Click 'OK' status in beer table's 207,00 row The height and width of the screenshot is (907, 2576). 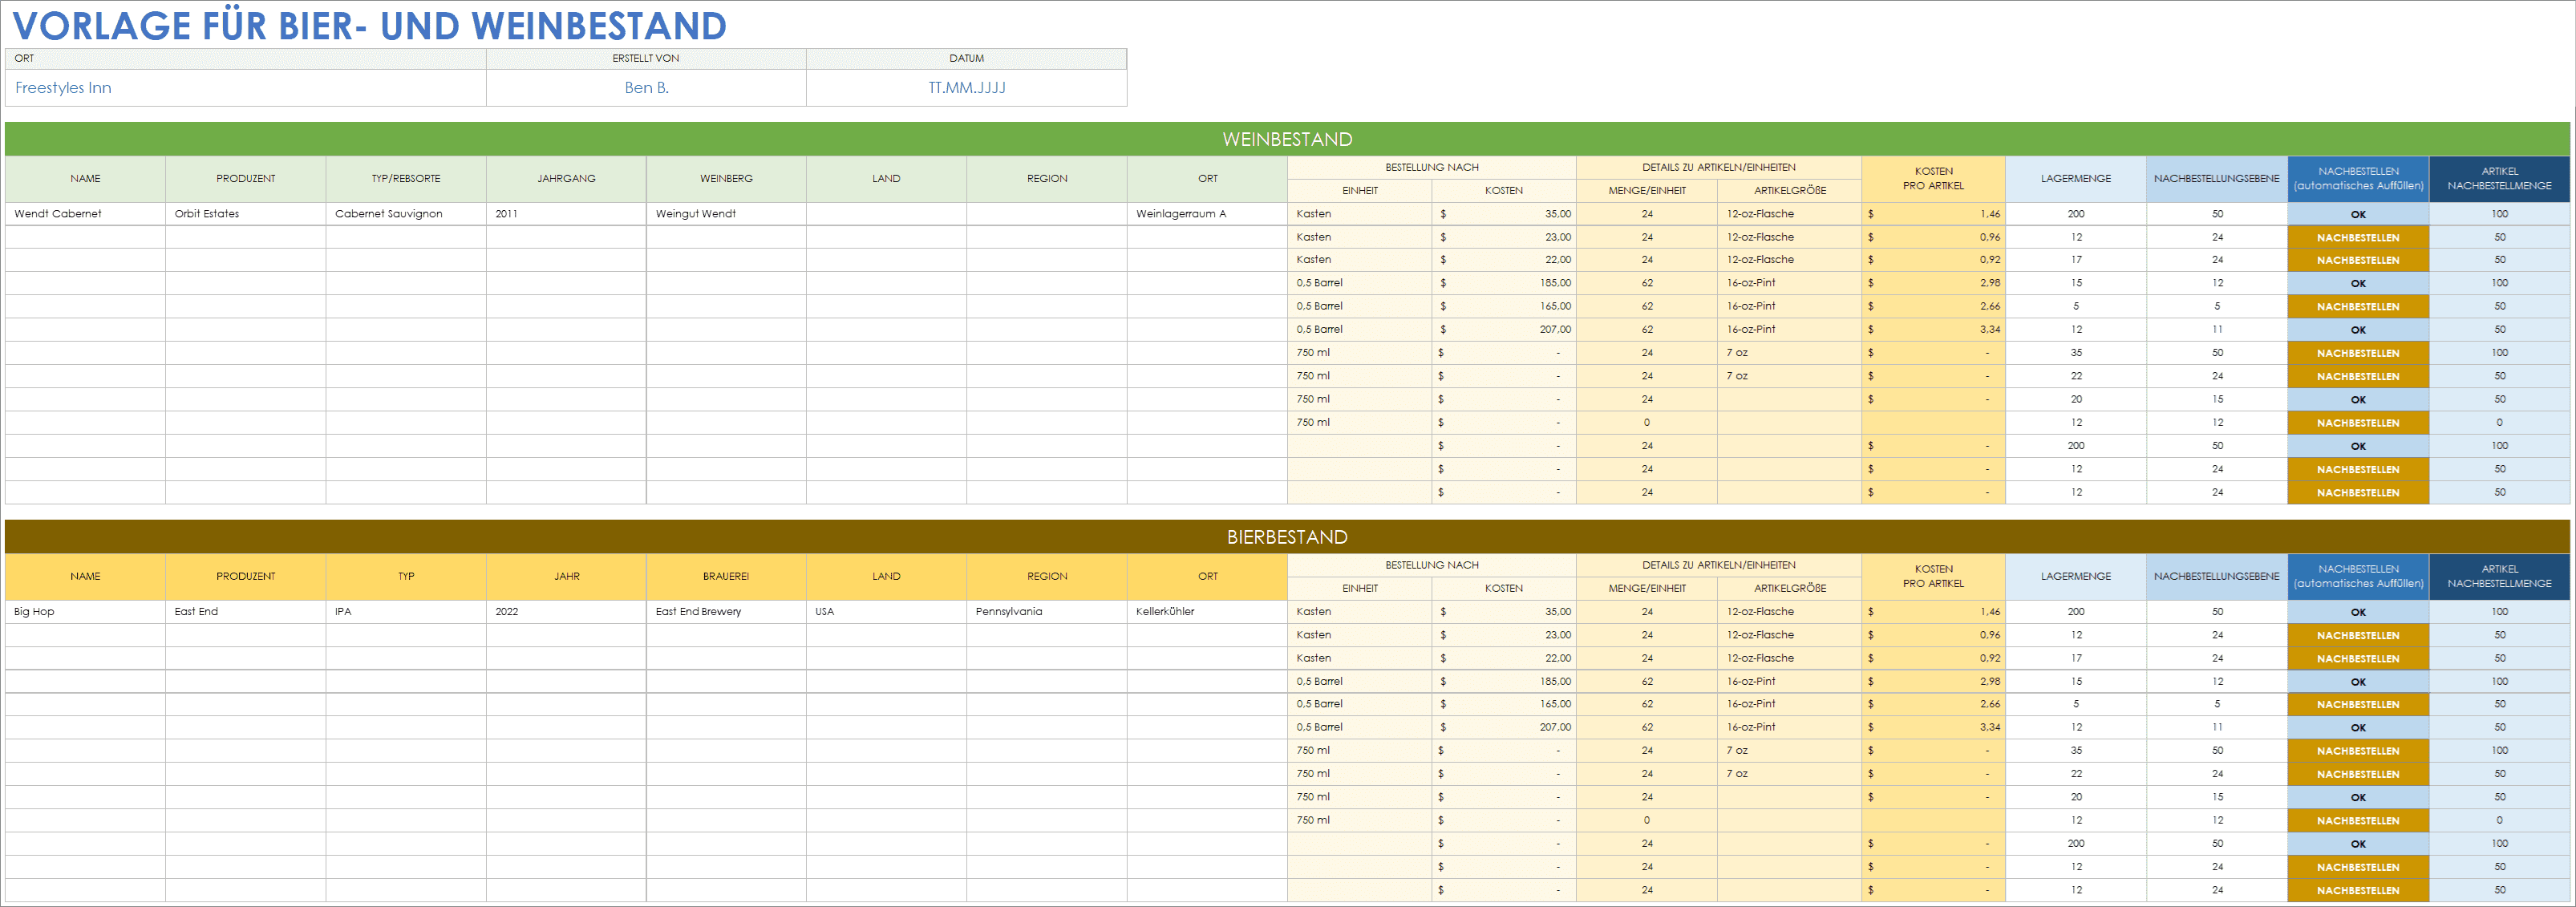tap(2358, 728)
